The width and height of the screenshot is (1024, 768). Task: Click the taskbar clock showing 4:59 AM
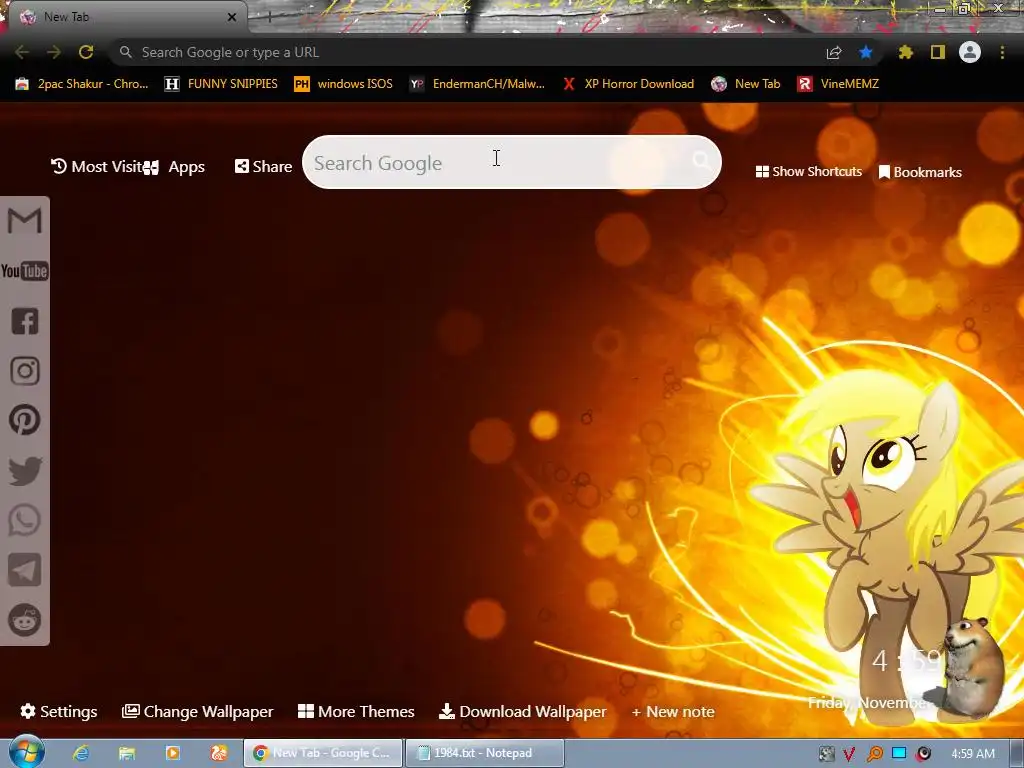(973, 754)
